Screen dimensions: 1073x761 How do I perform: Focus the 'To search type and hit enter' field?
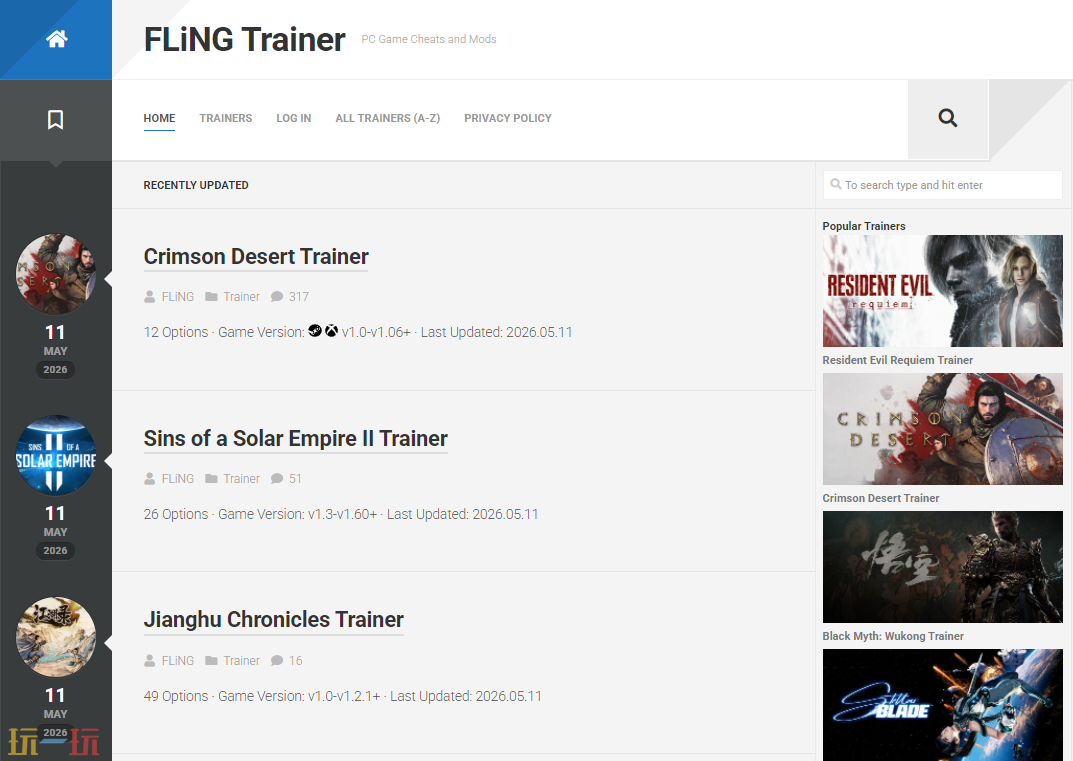(x=942, y=185)
